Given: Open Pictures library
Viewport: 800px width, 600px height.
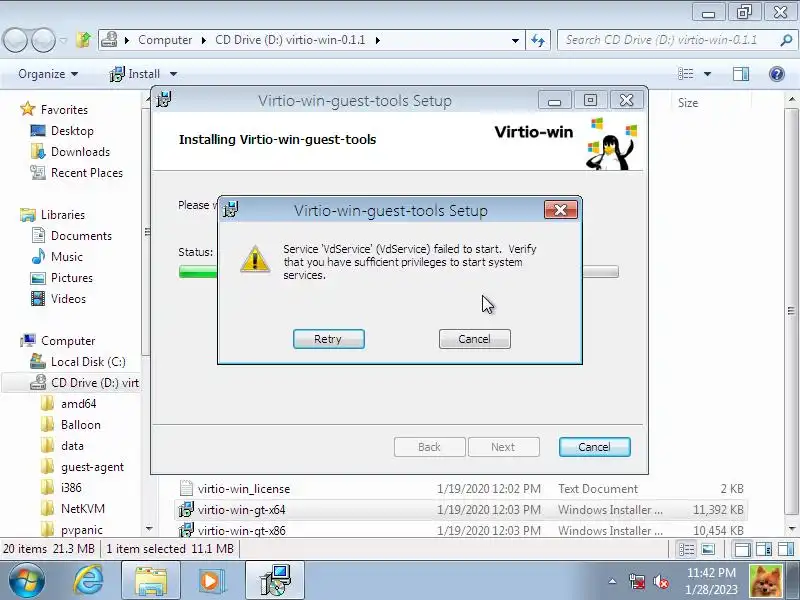Looking at the screenshot, I should point(62,278).
